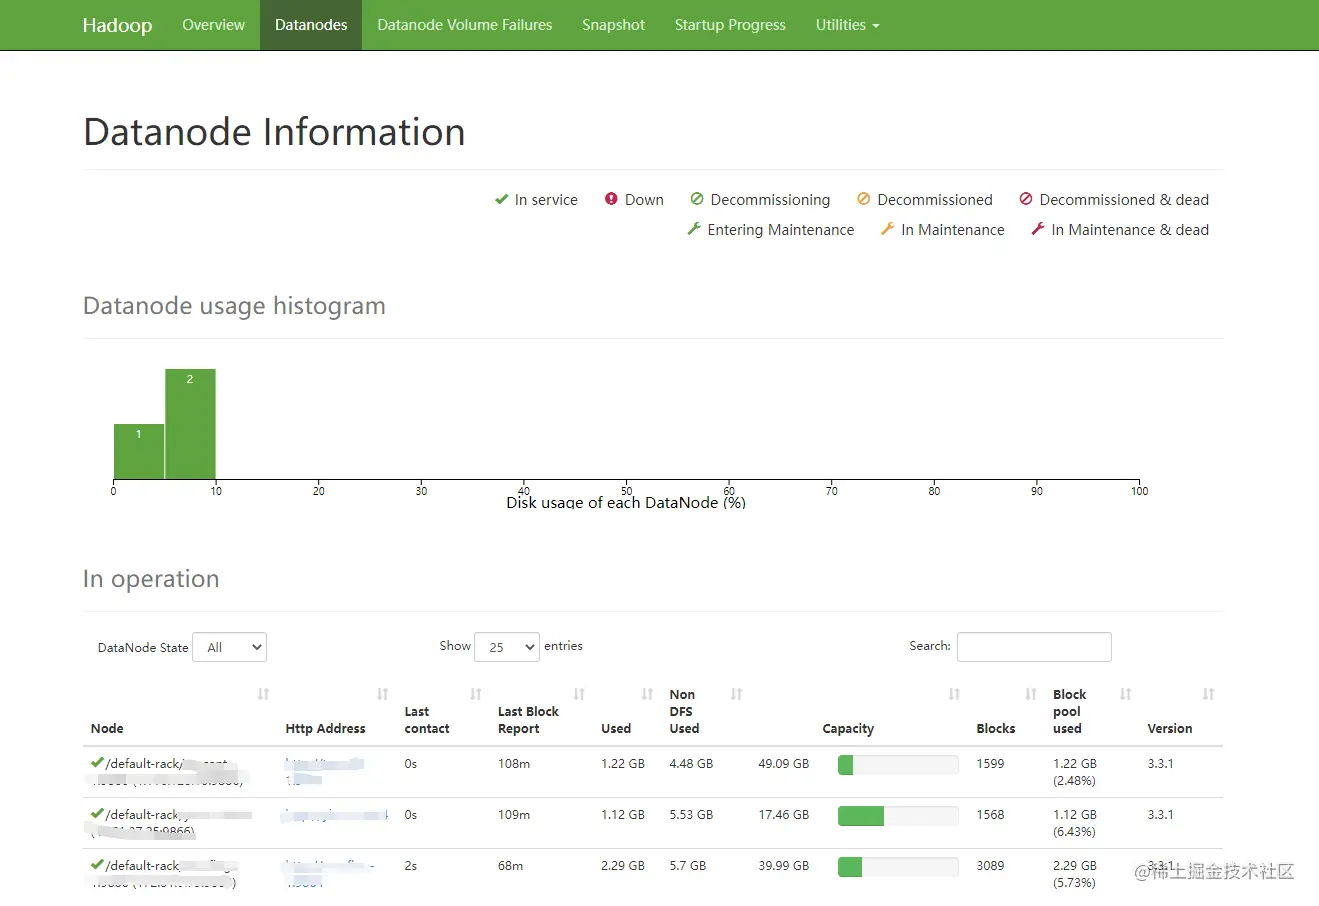Screen dimensions: 1319x906
Task: Click the 4.48 GB Non DFS Used cell
Action: pyautogui.click(x=691, y=764)
